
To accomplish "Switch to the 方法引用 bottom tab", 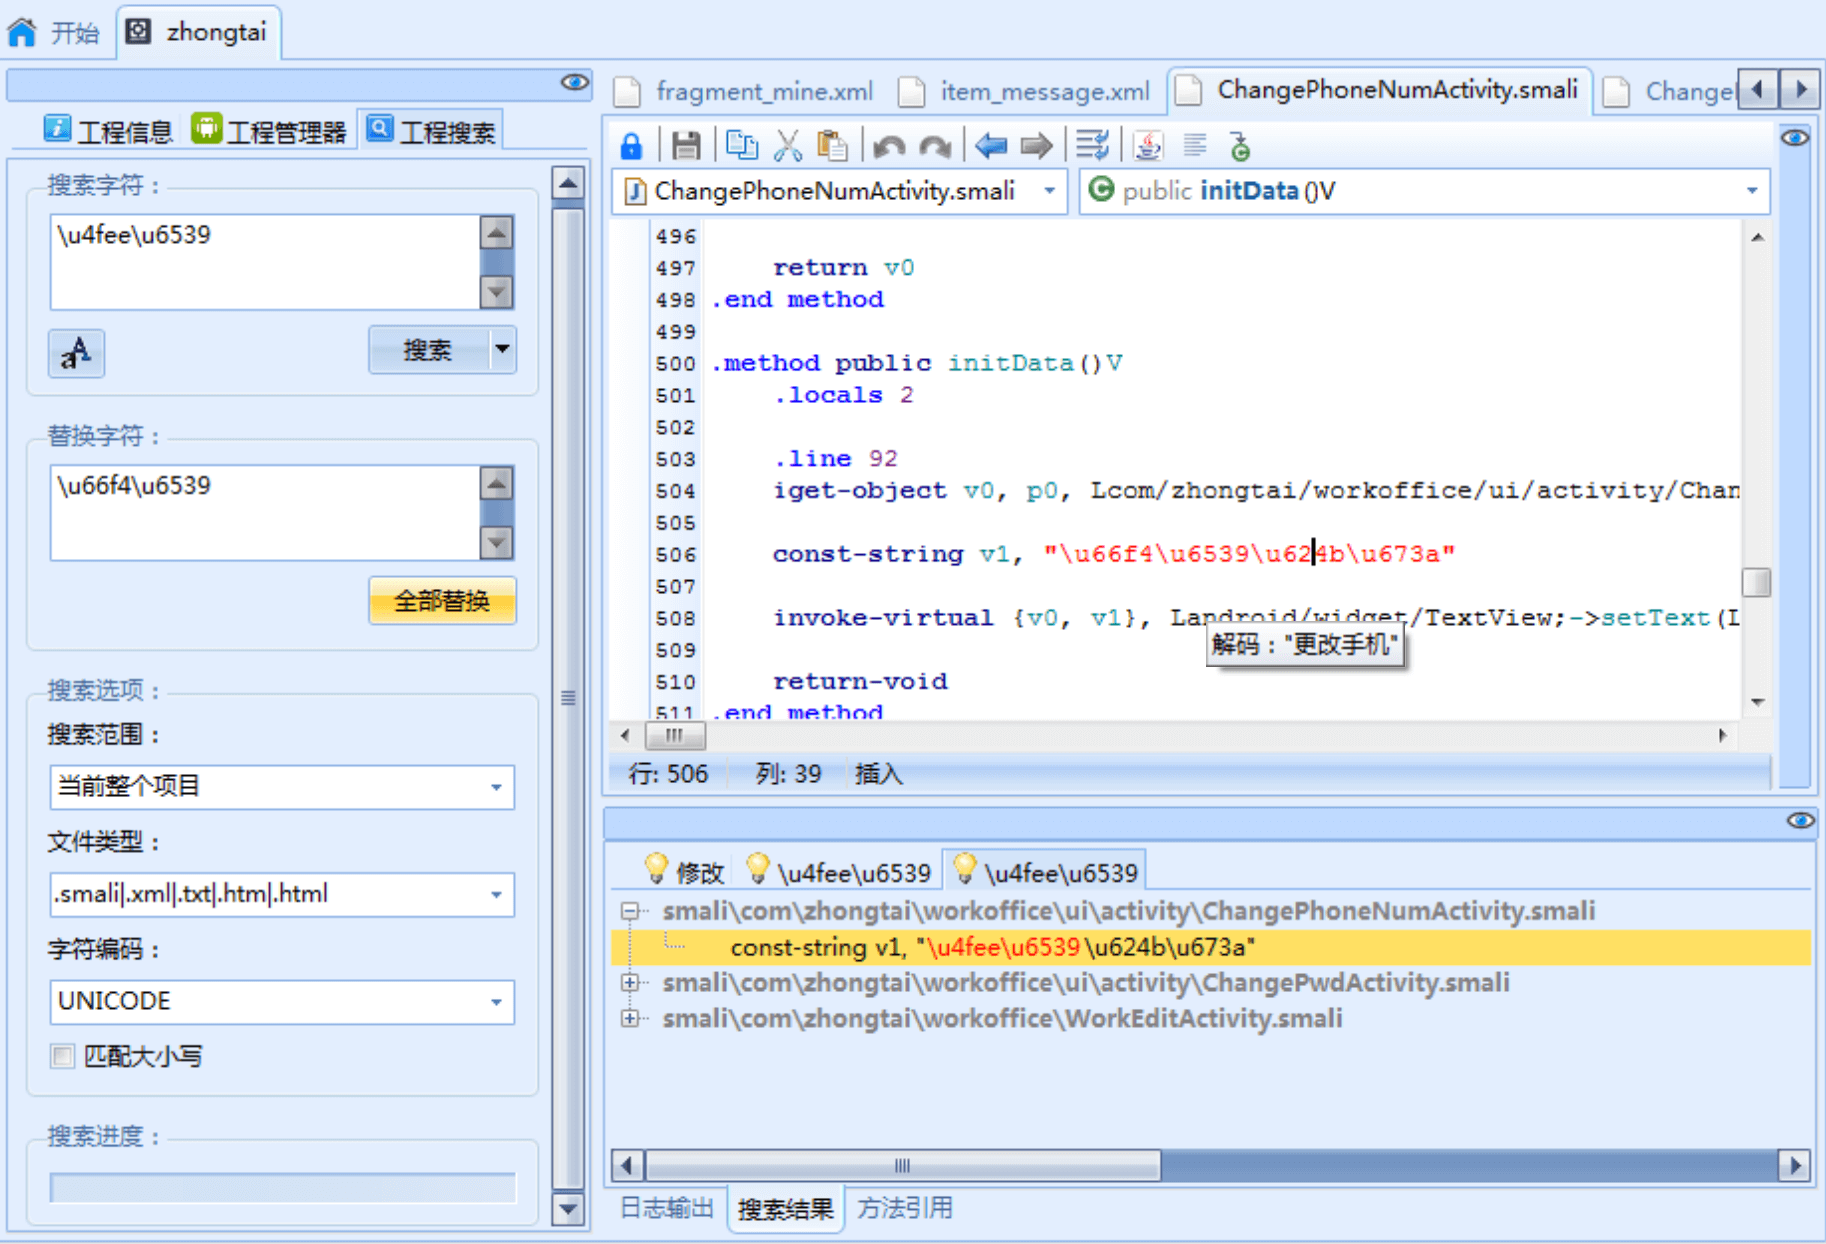I will (905, 1209).
